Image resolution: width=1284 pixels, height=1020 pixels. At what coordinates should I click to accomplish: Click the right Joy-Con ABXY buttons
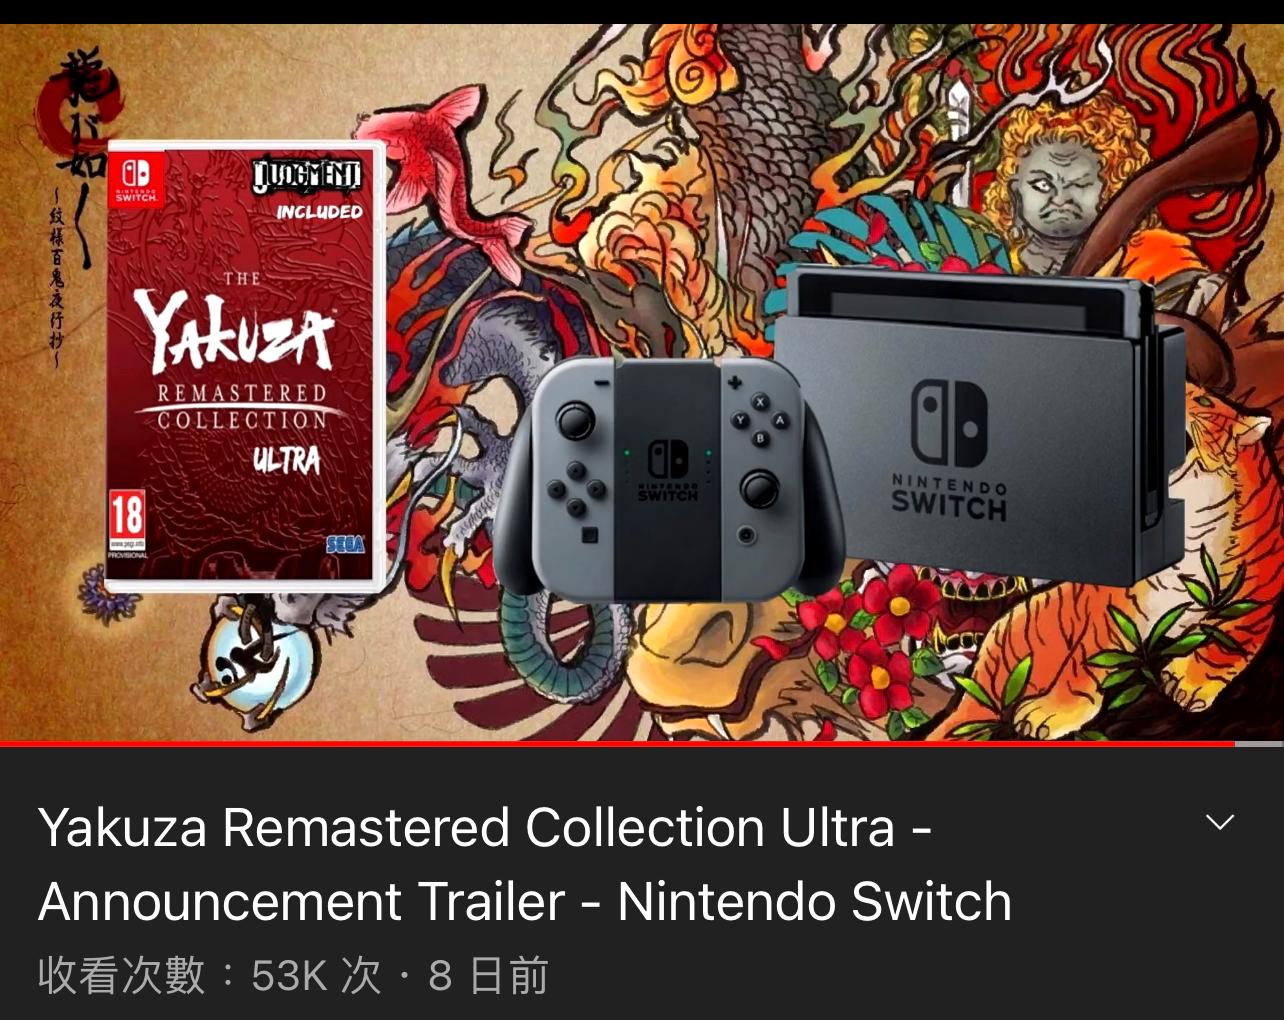point(759,420)
